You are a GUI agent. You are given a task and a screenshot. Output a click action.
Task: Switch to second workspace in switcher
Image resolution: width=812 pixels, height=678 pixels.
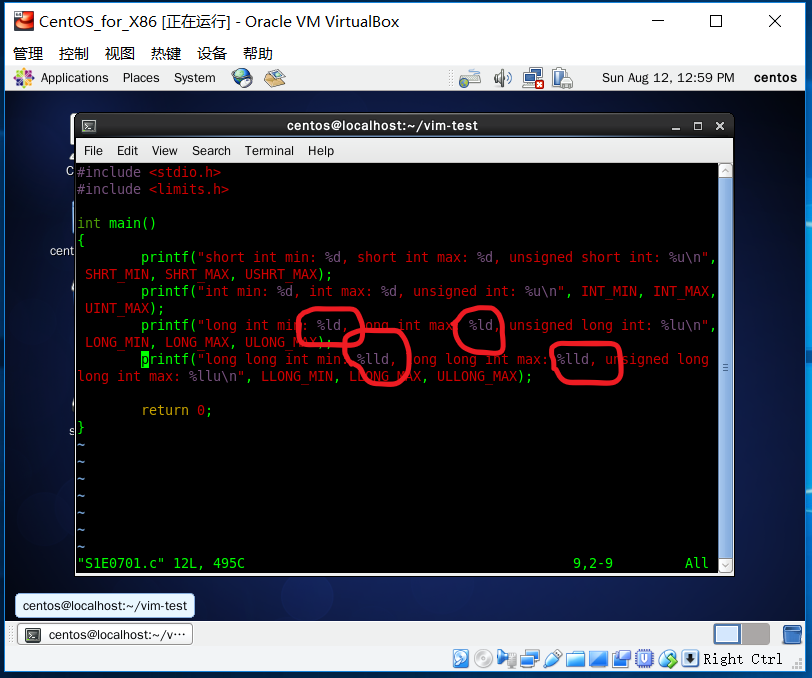point(756,634)
